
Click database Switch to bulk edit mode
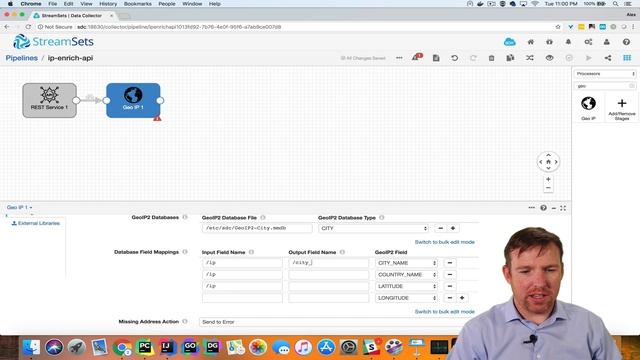(x=444, y=242)
